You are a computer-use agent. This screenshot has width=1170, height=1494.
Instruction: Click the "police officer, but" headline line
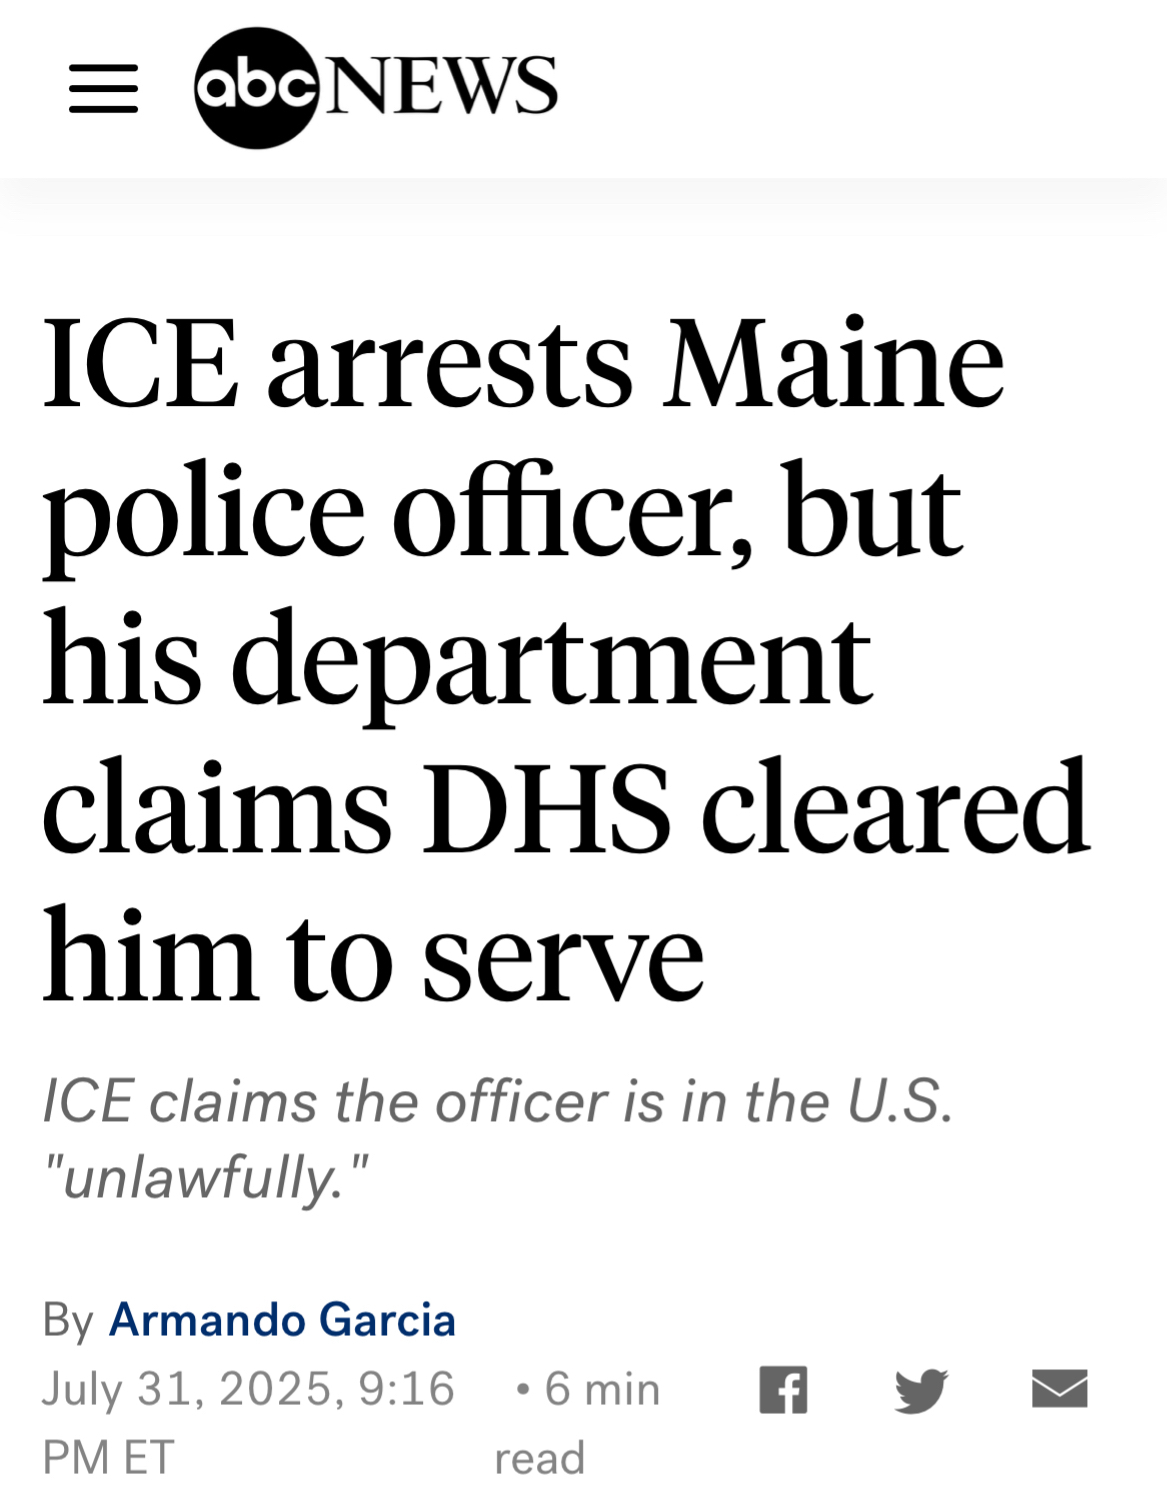click(x=502, y=512)
